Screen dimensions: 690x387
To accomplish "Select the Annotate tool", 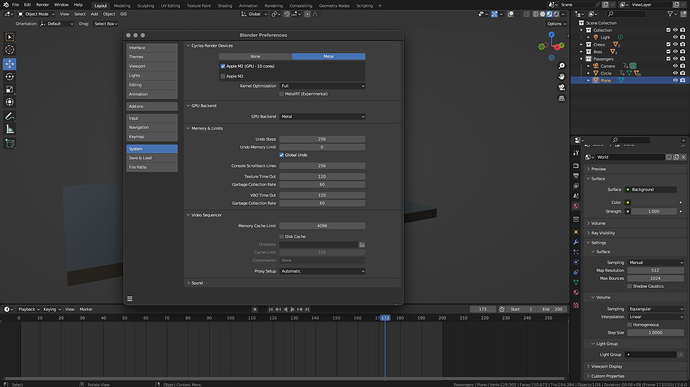I will [x=10, y=117].
